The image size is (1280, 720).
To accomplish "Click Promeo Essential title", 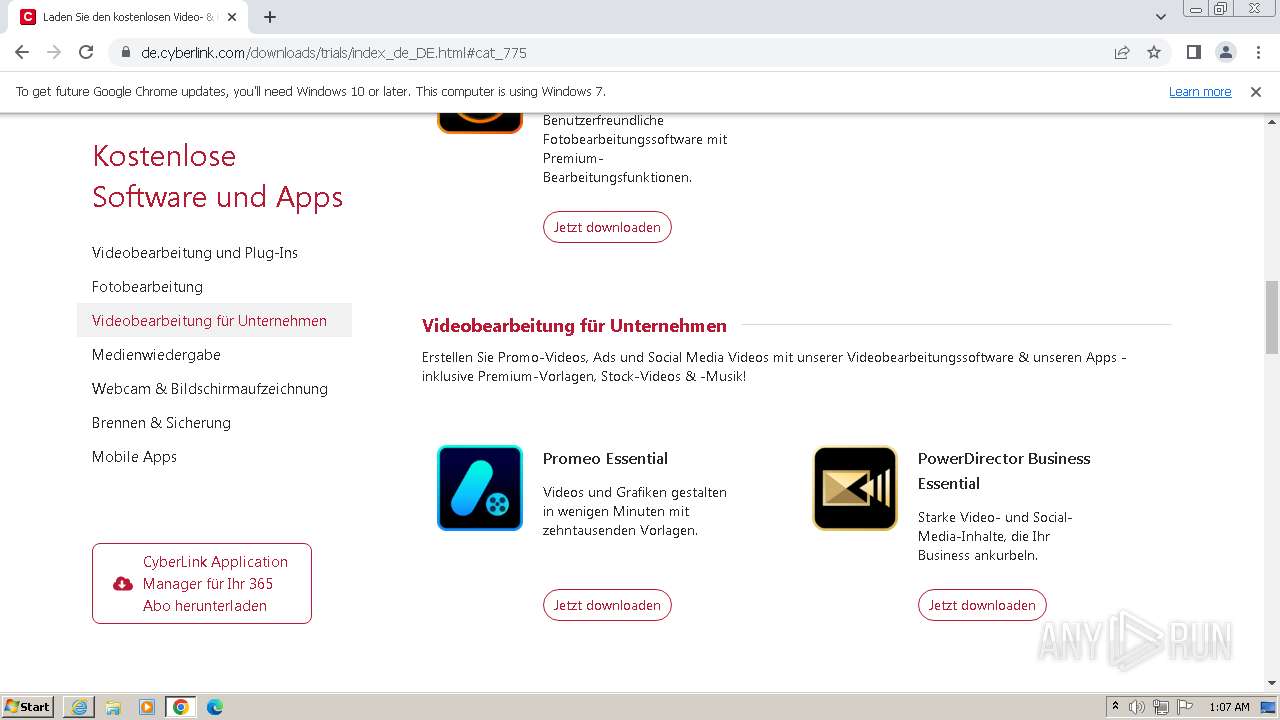I will coord(605,459).
